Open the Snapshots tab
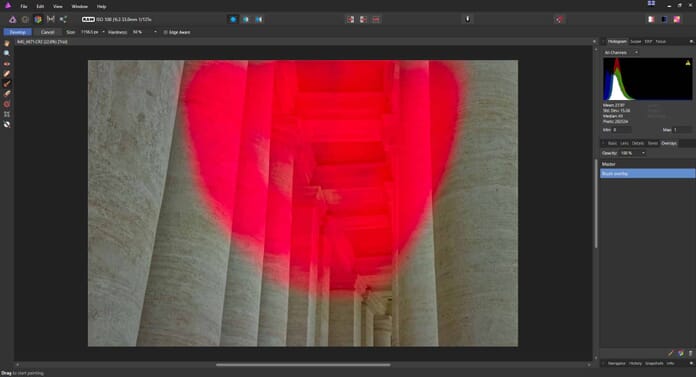The height and width of the screenshot is (377, 696). 654,363
